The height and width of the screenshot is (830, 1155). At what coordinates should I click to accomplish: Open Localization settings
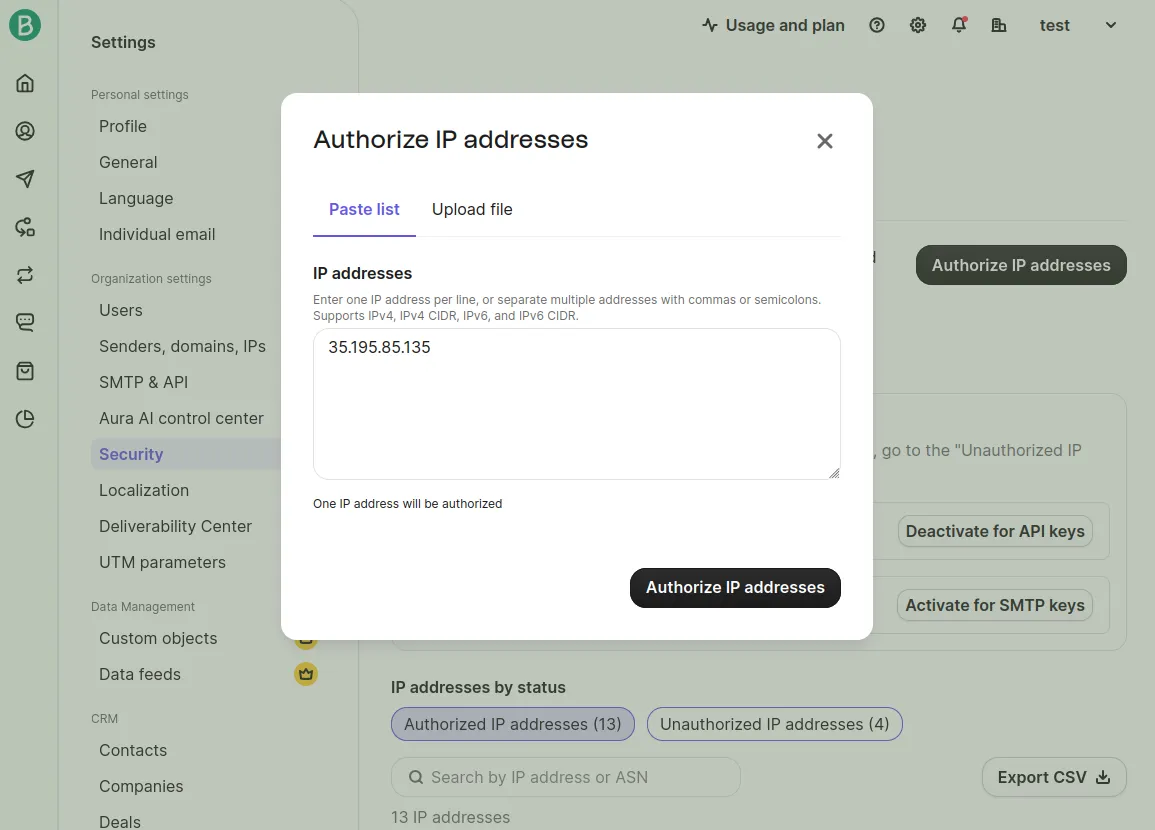coord(144,490)
